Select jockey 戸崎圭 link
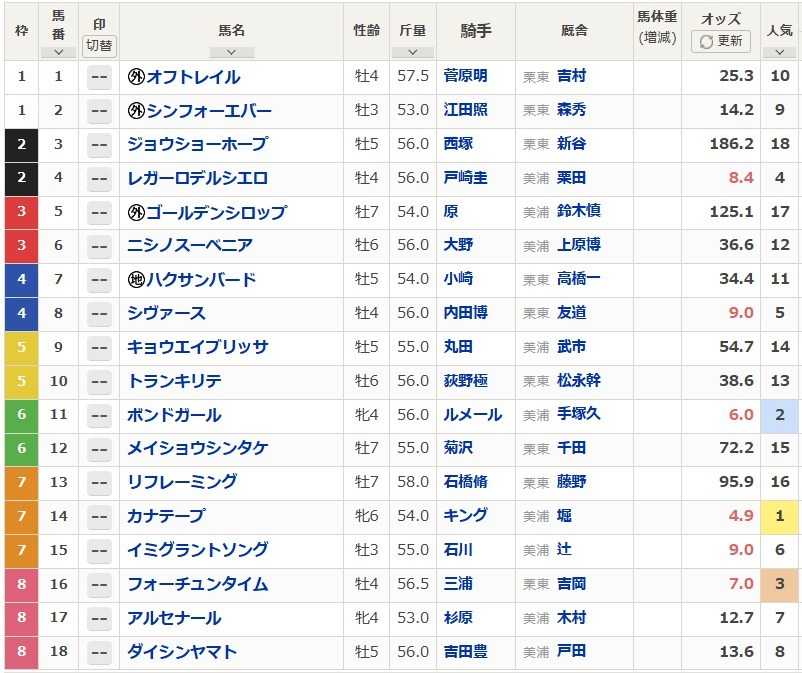The height and width of the screenshot is (673, 802). 465,178
